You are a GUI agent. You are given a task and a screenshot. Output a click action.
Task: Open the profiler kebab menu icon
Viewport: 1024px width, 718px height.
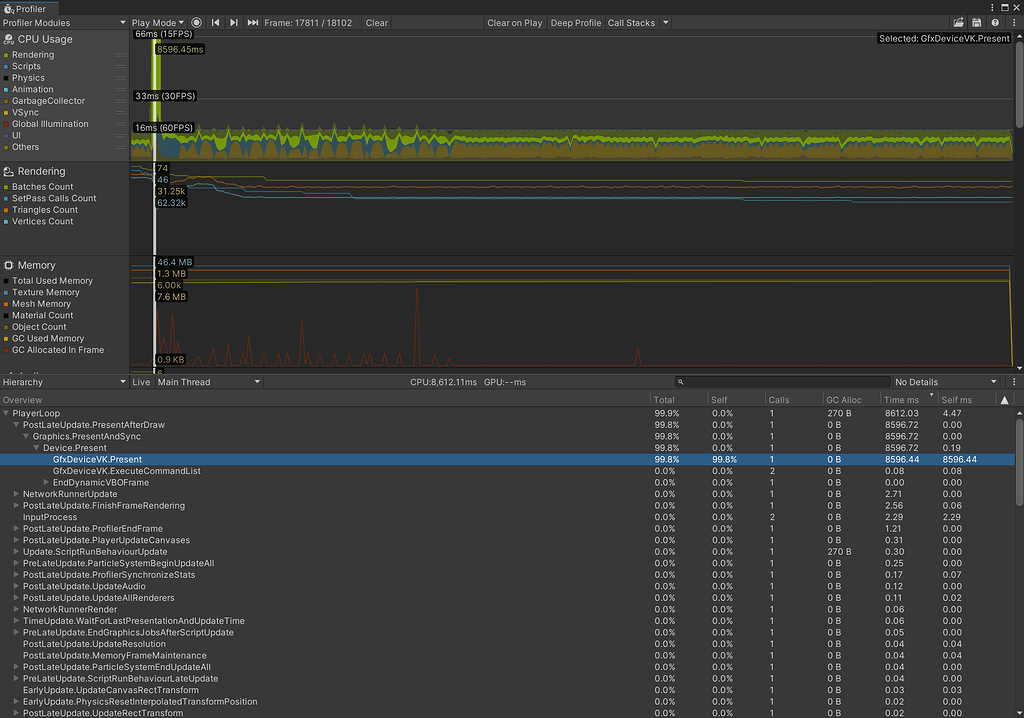point(1014,22)
